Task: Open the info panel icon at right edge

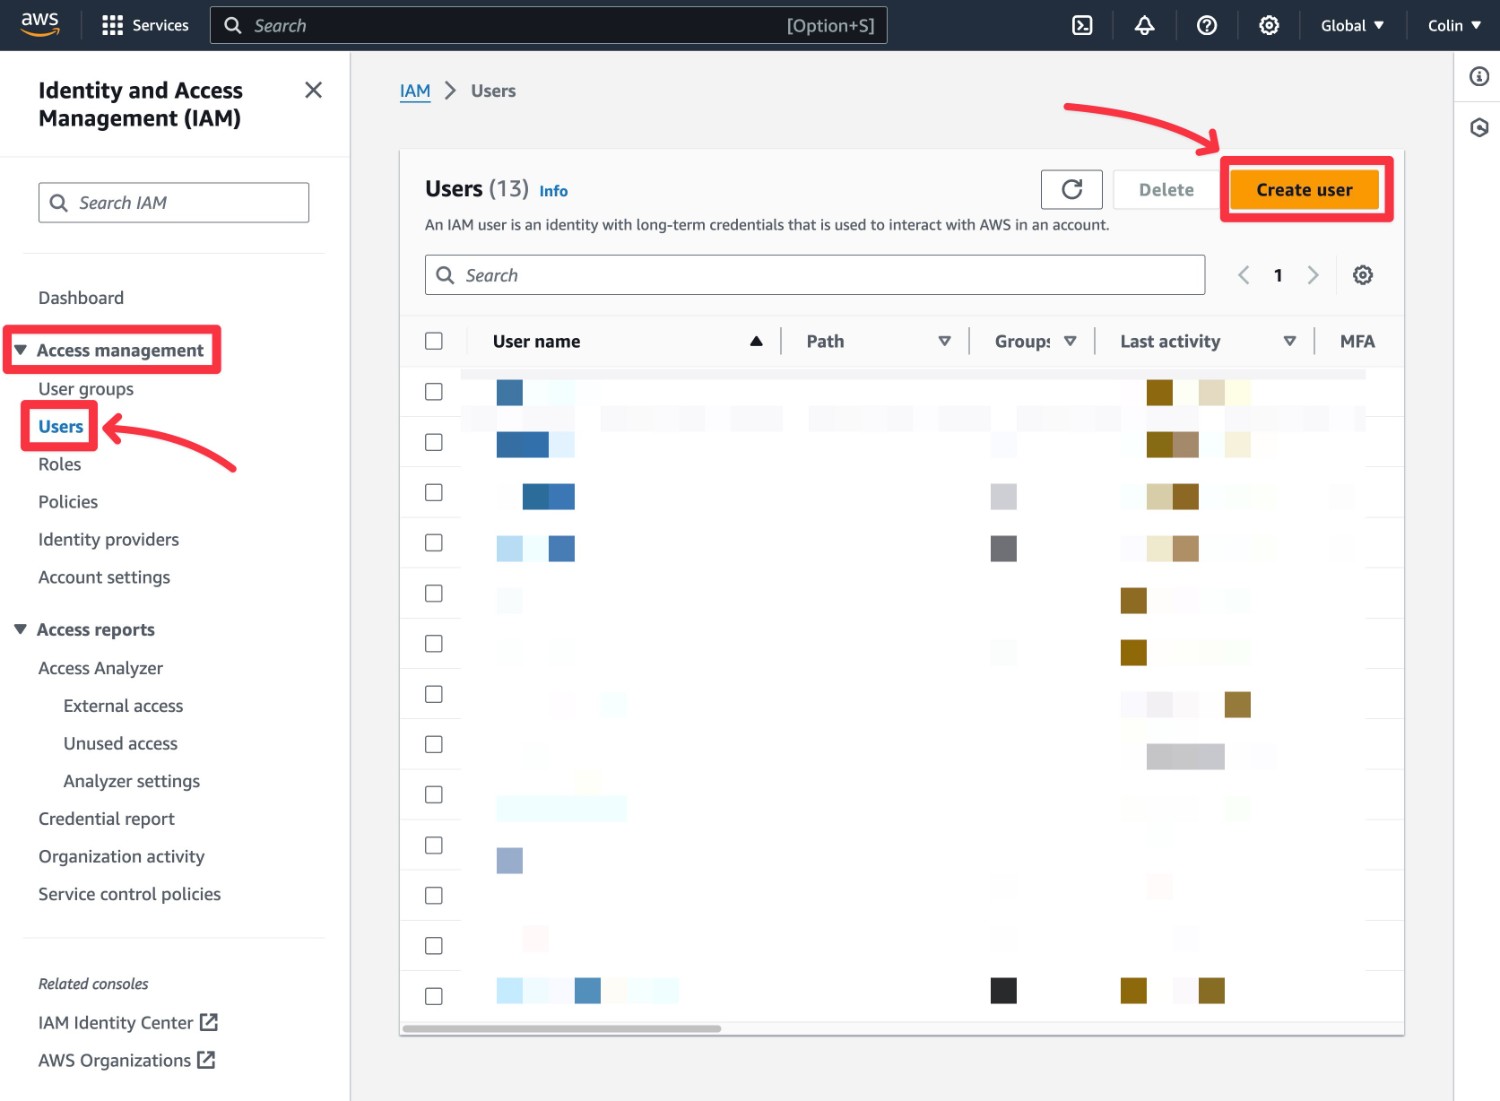Action: 1479,76
